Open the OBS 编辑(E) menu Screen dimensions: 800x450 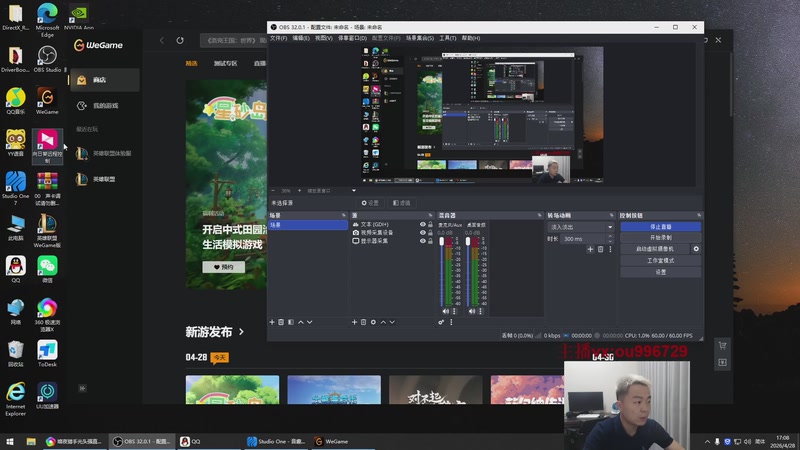301,38
